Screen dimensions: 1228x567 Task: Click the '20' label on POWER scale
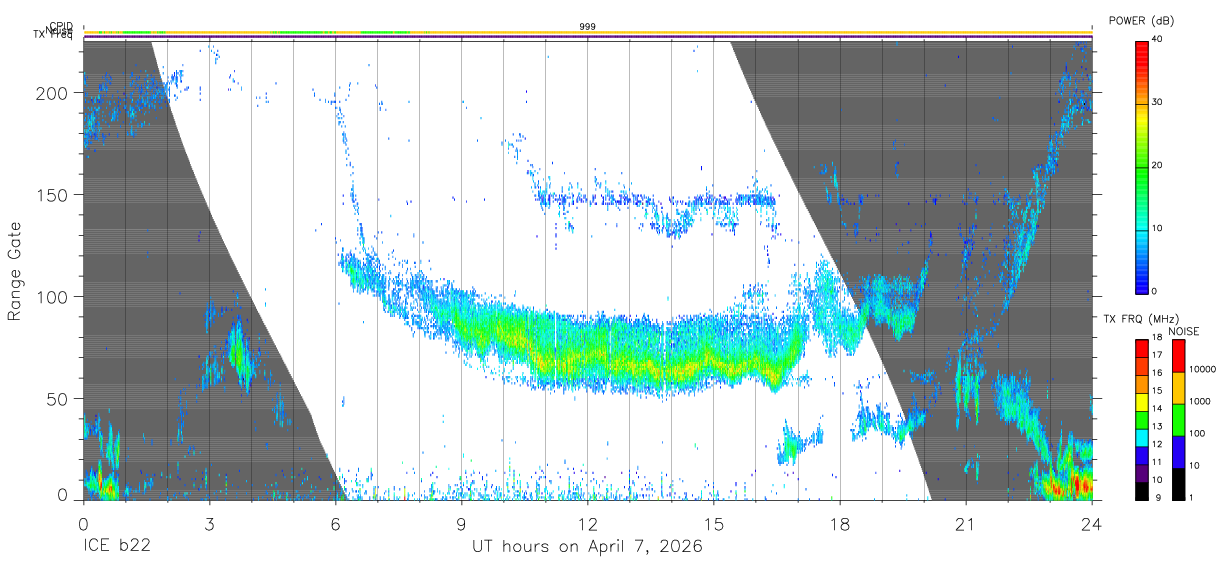point(1158,165)
